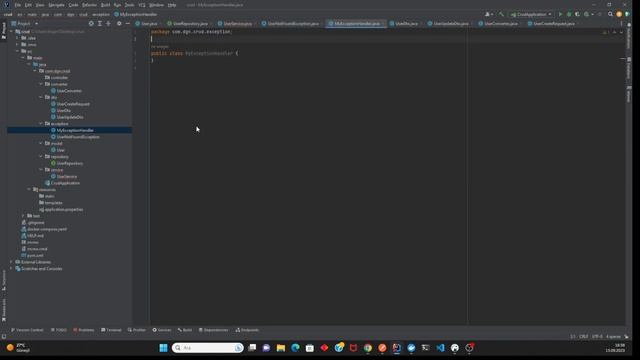Open the Dependencies tool window

[x=213, y=330]
